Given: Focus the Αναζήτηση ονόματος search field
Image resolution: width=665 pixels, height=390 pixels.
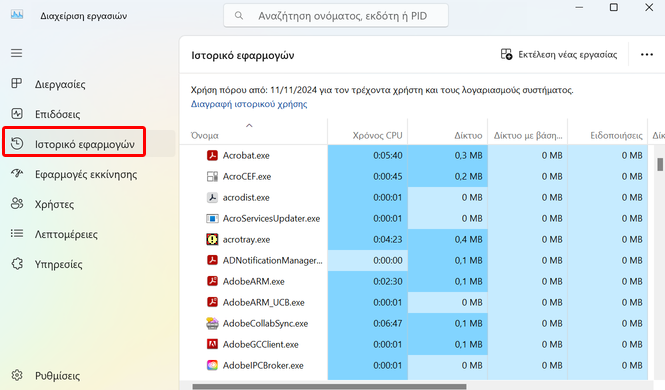Looking at the screenshot, I should [335, 16].
